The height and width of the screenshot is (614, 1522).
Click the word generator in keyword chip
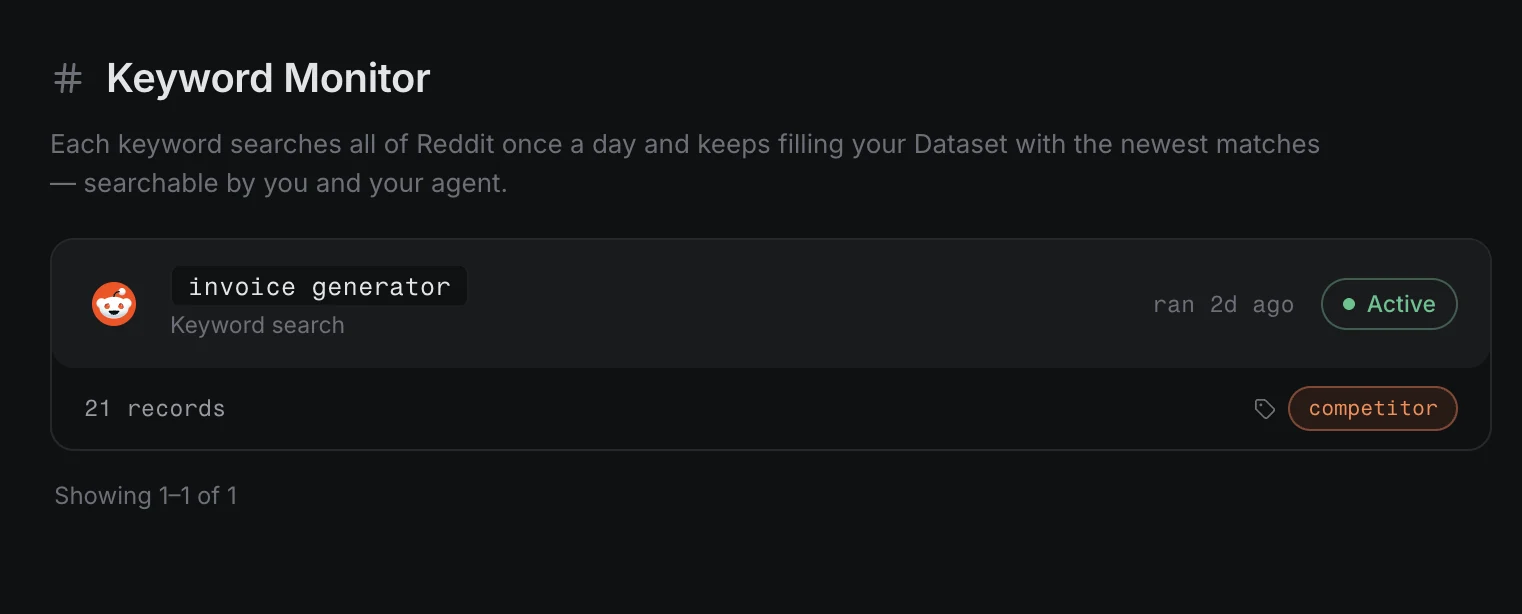[x=381, y=287]
